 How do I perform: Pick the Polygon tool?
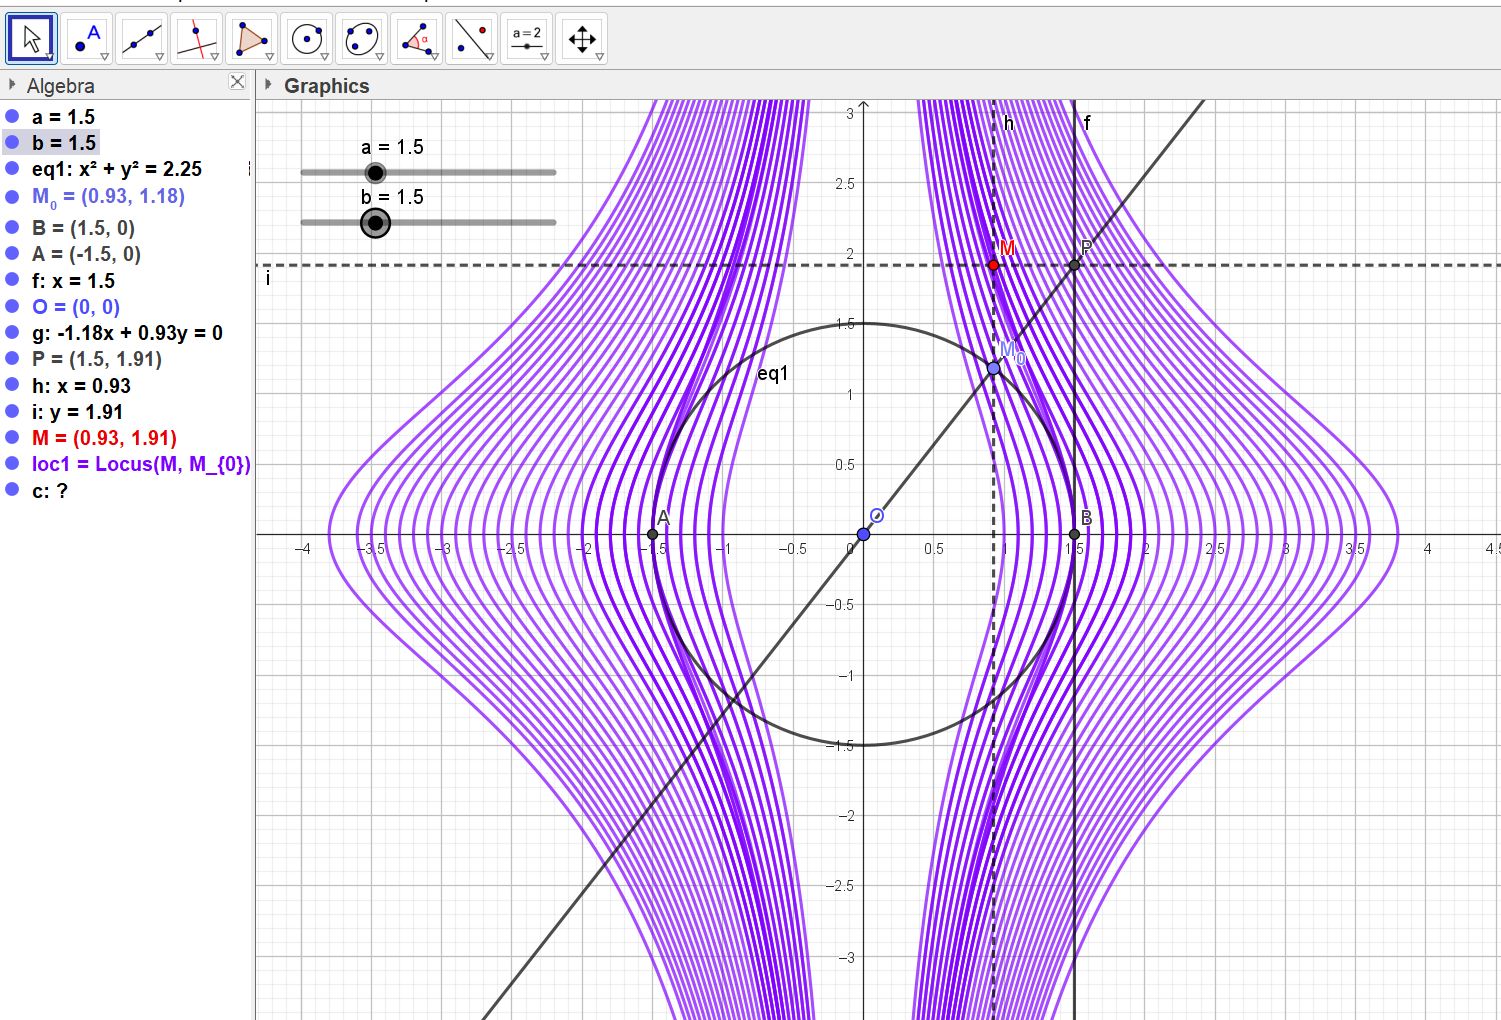click(x=251, y=39)
